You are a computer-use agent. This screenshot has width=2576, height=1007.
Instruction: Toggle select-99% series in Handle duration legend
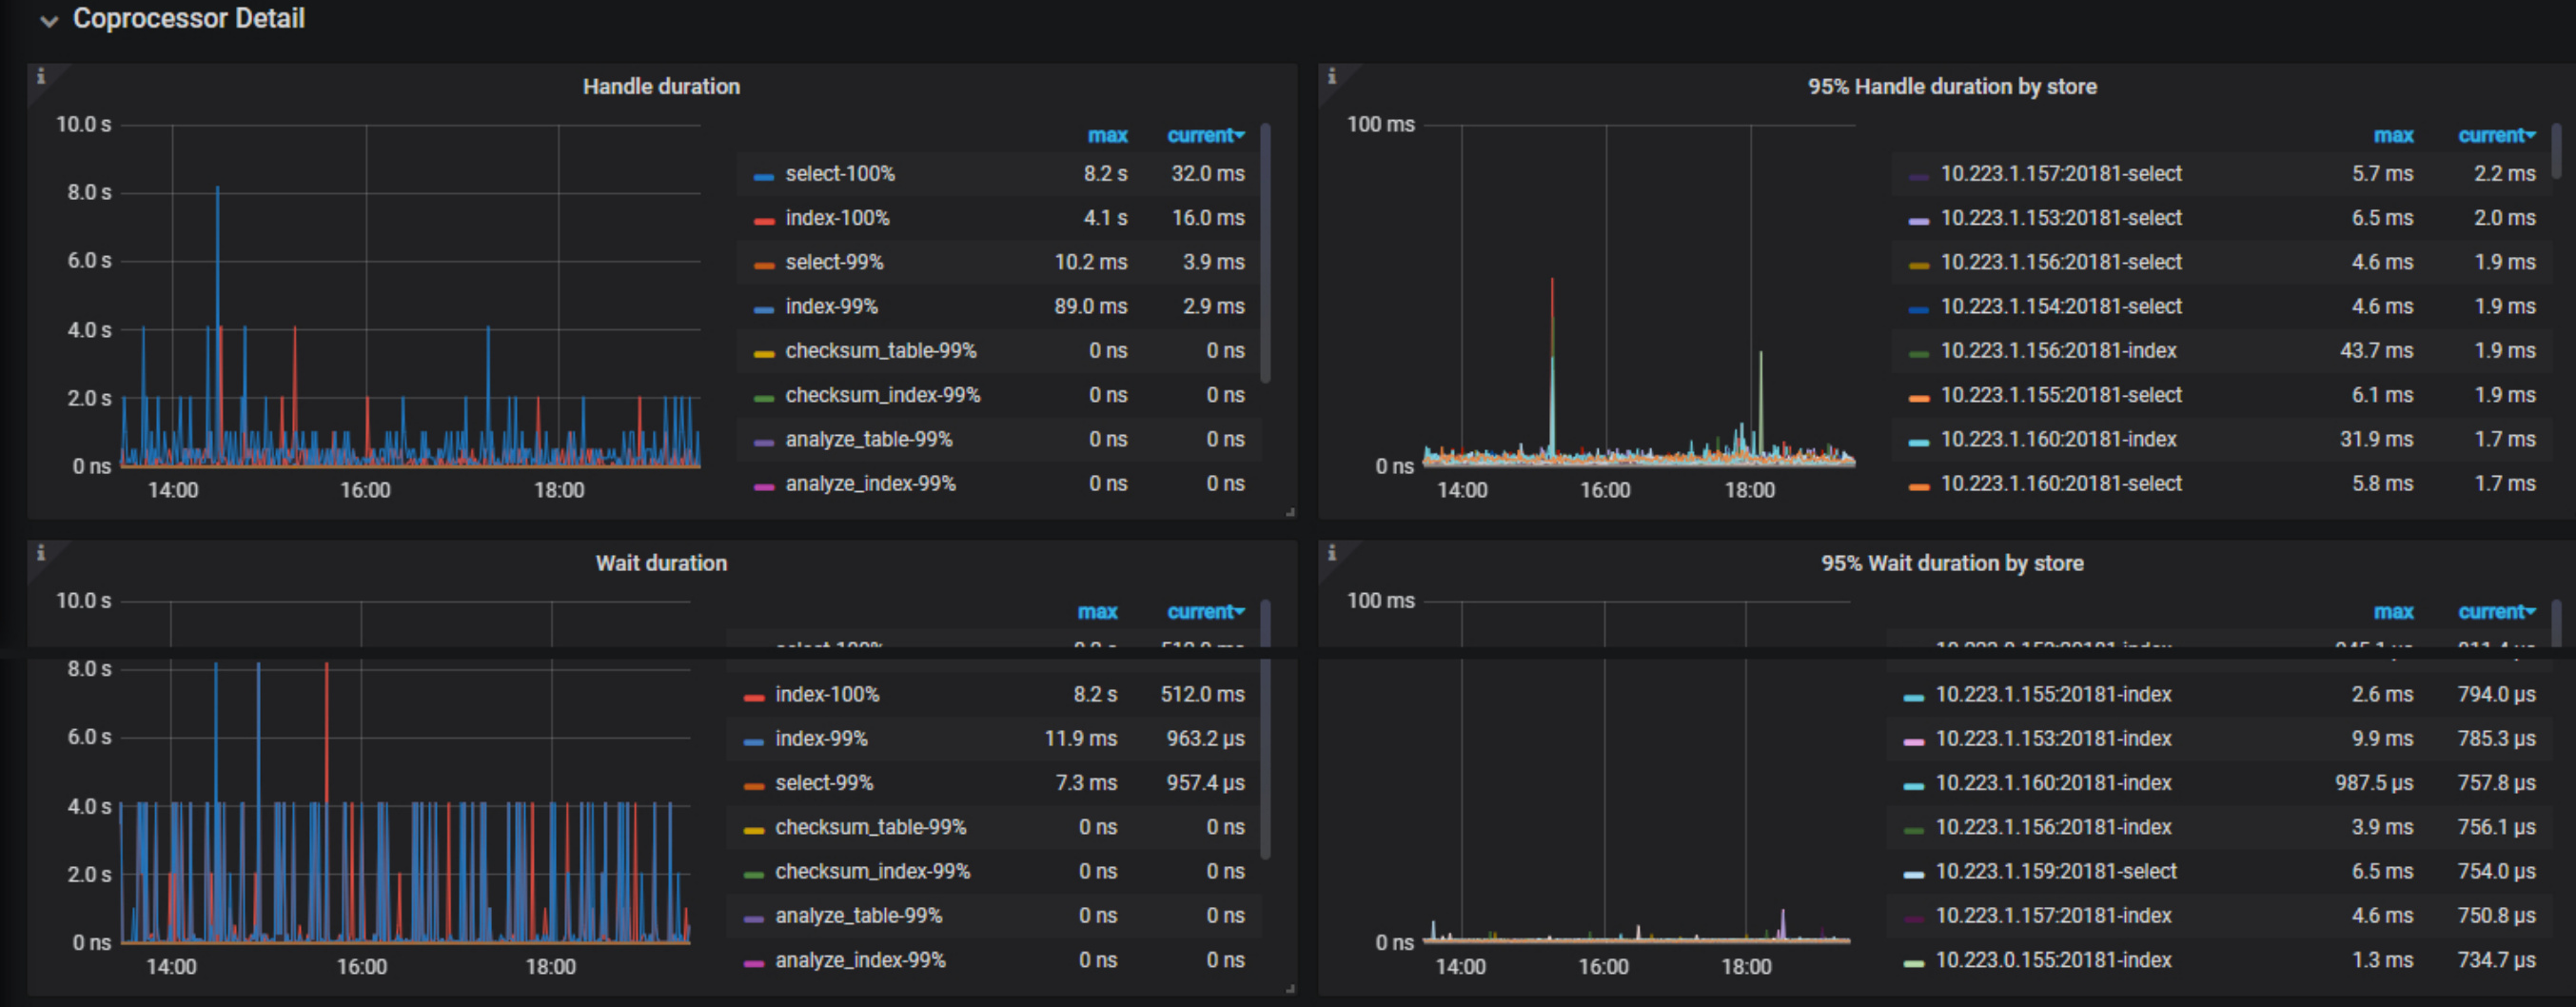pos(834,262)
